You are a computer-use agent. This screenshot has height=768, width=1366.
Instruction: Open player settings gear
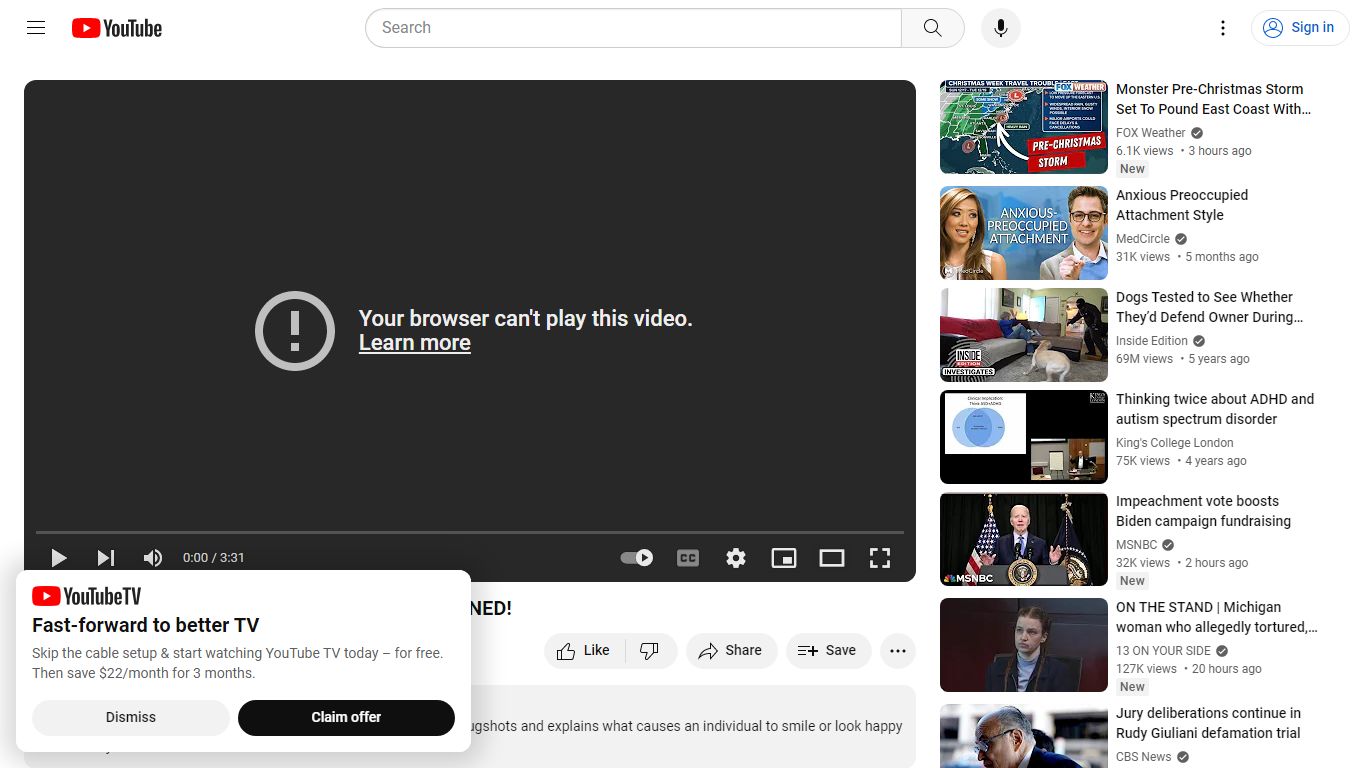tap(736, 558)
